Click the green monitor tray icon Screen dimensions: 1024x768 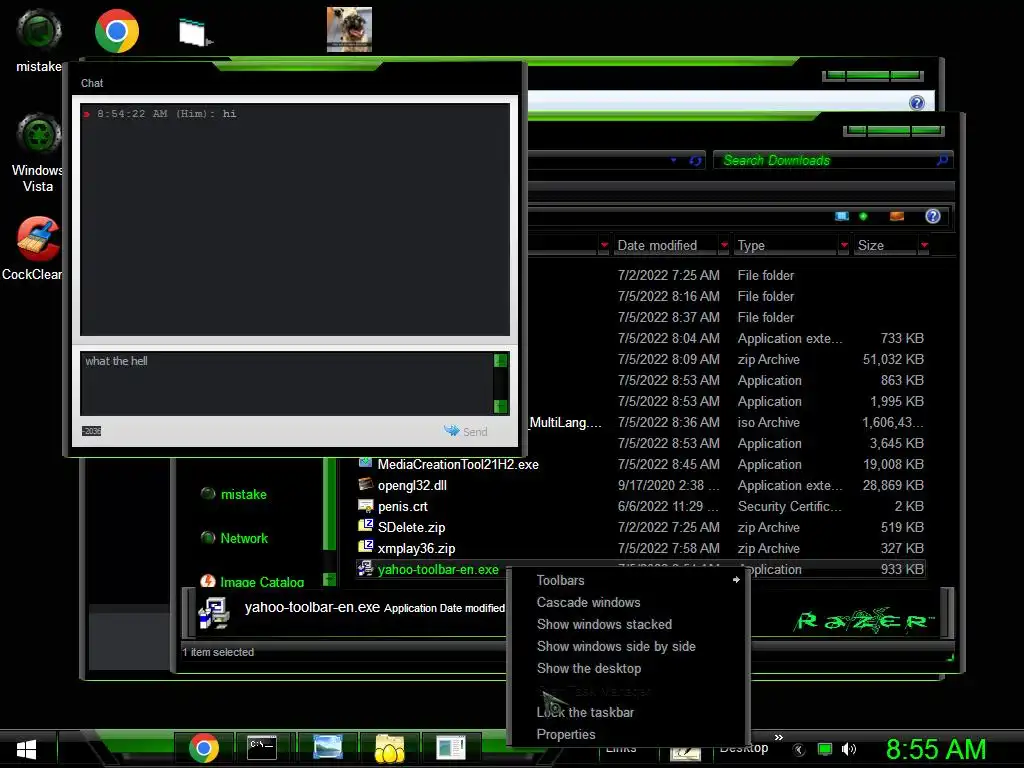(x=825, y=749)
